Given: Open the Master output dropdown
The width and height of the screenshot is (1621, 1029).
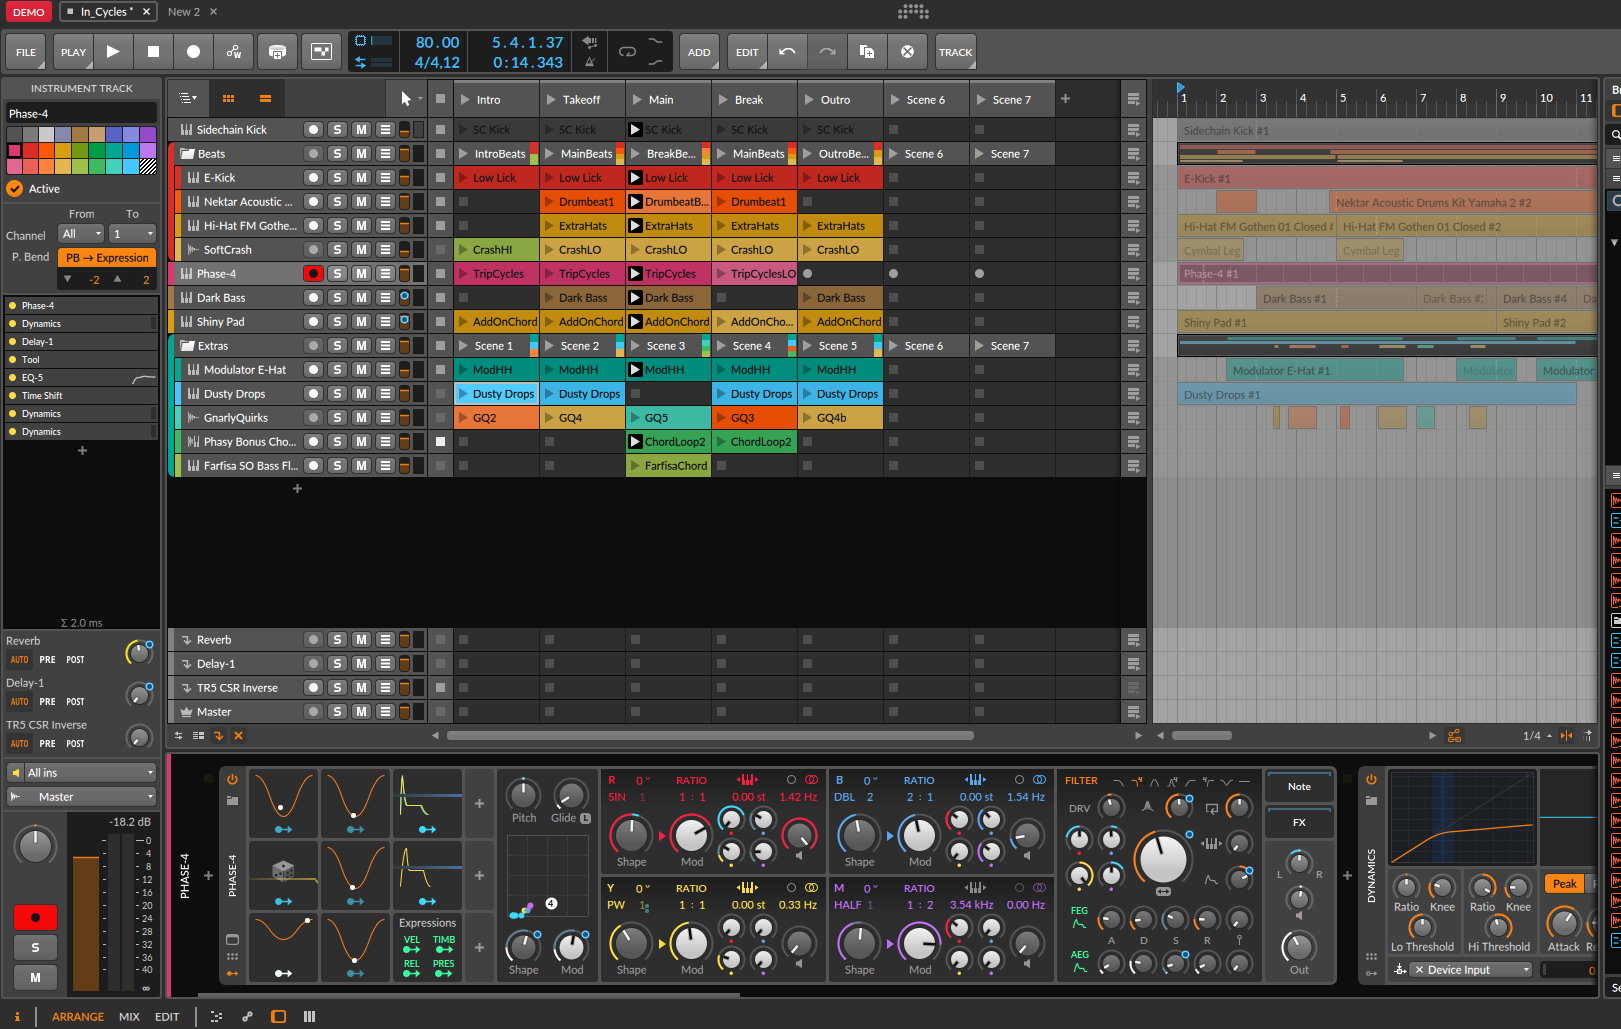Looking at the screenshot, I should 82,797.
